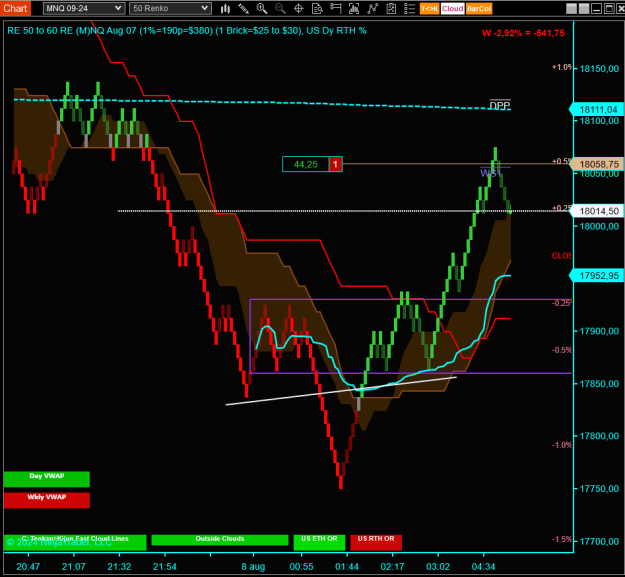The height and width of the screenshot is (577, 625).
Task: Click the Tenkan>Kijun Fast Cloud Lines indicator
Action: pos(75,542)
